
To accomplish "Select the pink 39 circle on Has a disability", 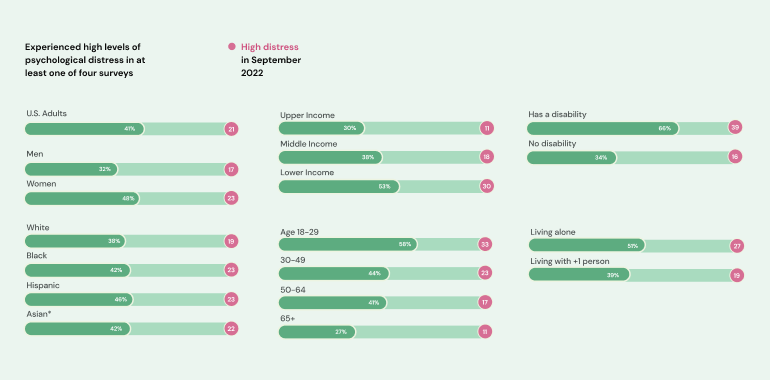I will tap(735, 127).
